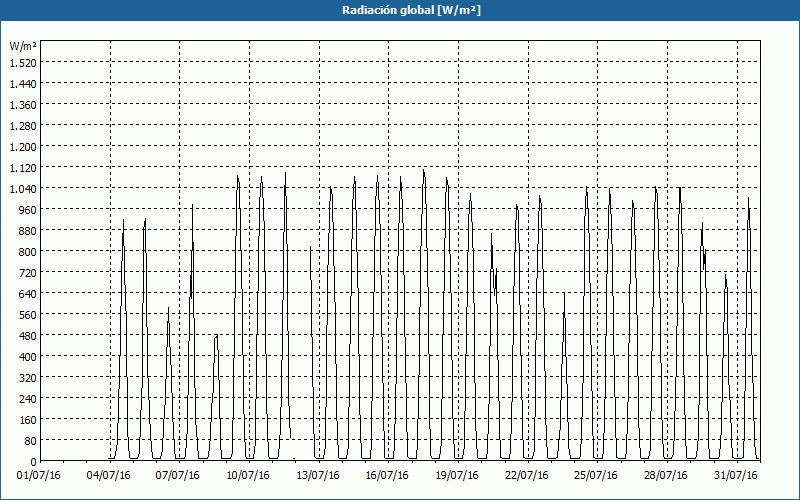Click the 0 y-axis value

[x=34, y=462]
